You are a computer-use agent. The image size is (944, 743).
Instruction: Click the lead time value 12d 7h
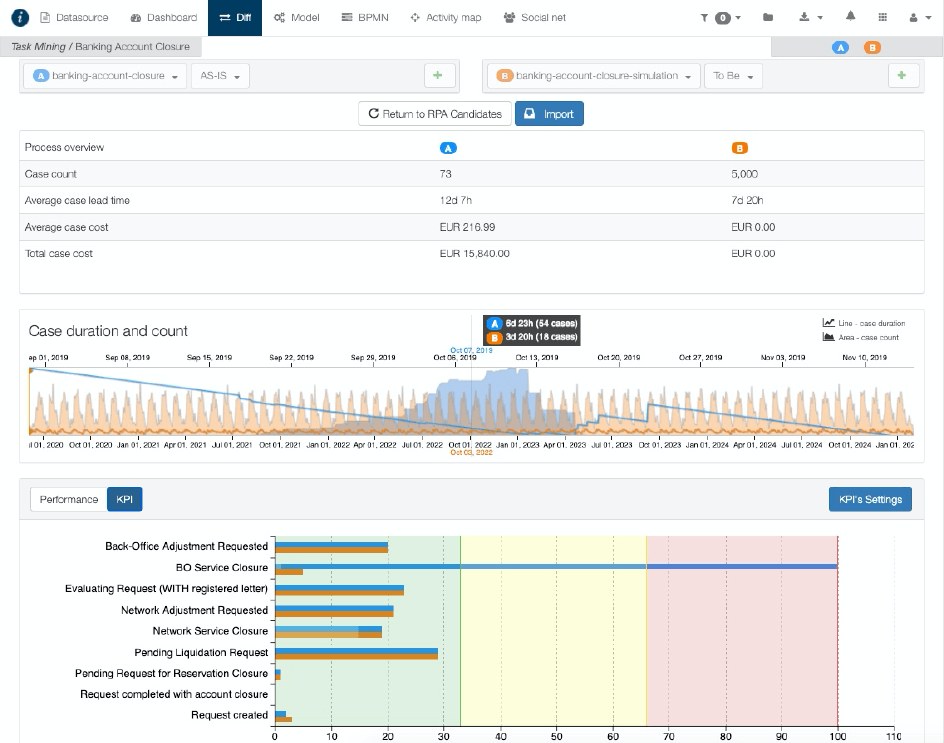[x=456, y=201]
